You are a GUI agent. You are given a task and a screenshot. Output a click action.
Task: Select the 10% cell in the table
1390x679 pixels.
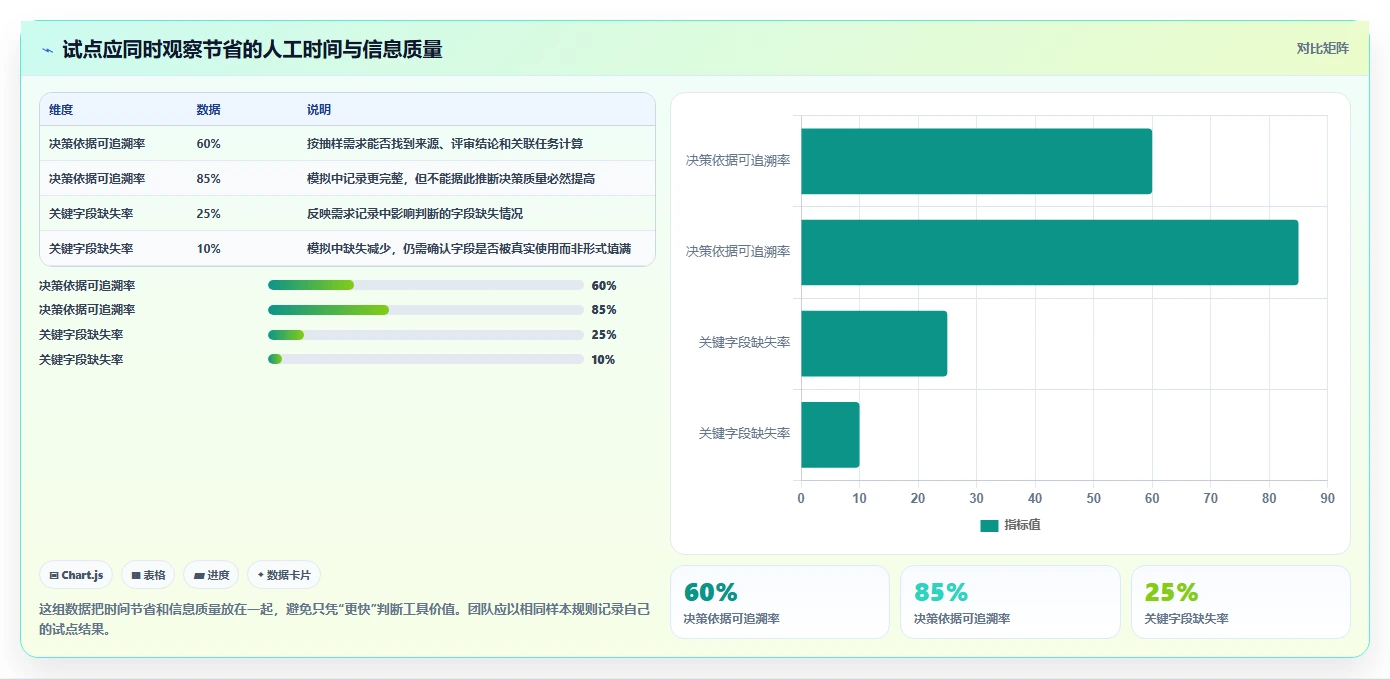pos(209,249)
